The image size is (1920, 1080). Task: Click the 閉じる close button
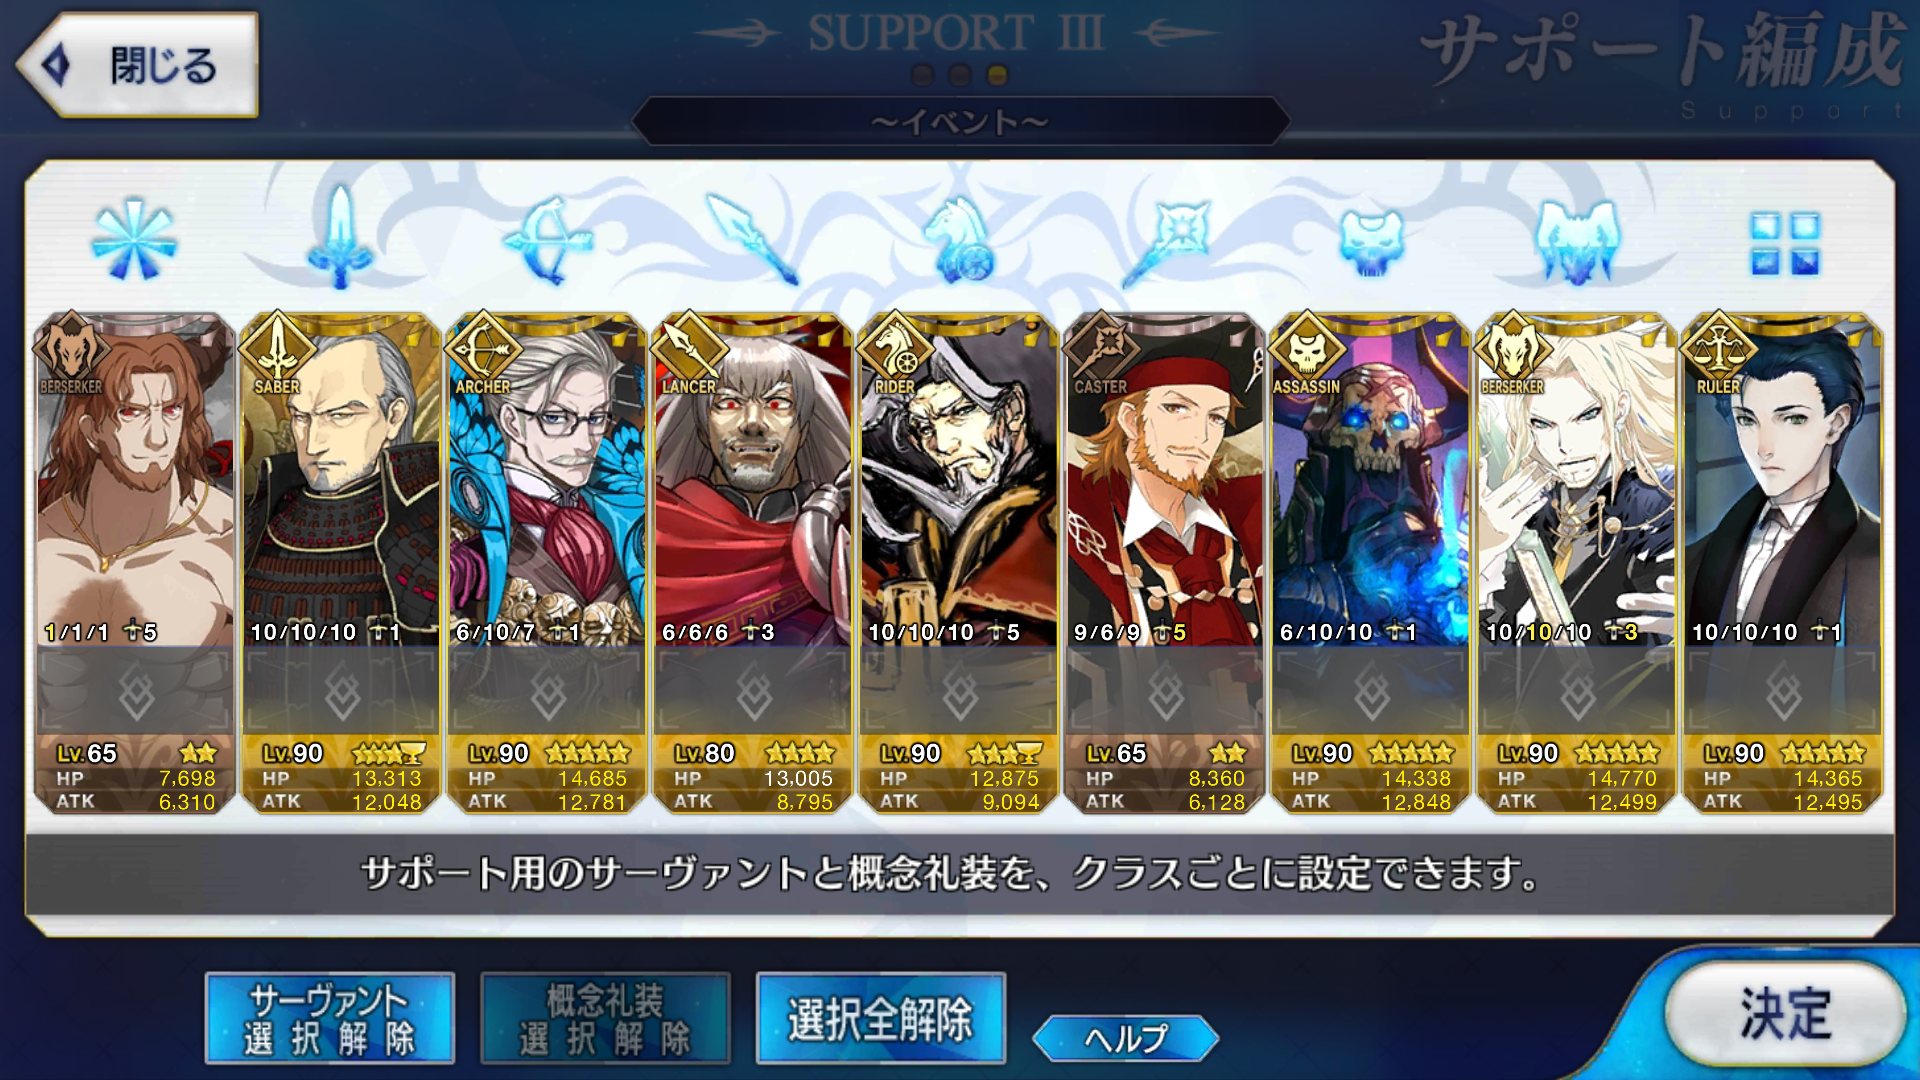coord(138,65)
